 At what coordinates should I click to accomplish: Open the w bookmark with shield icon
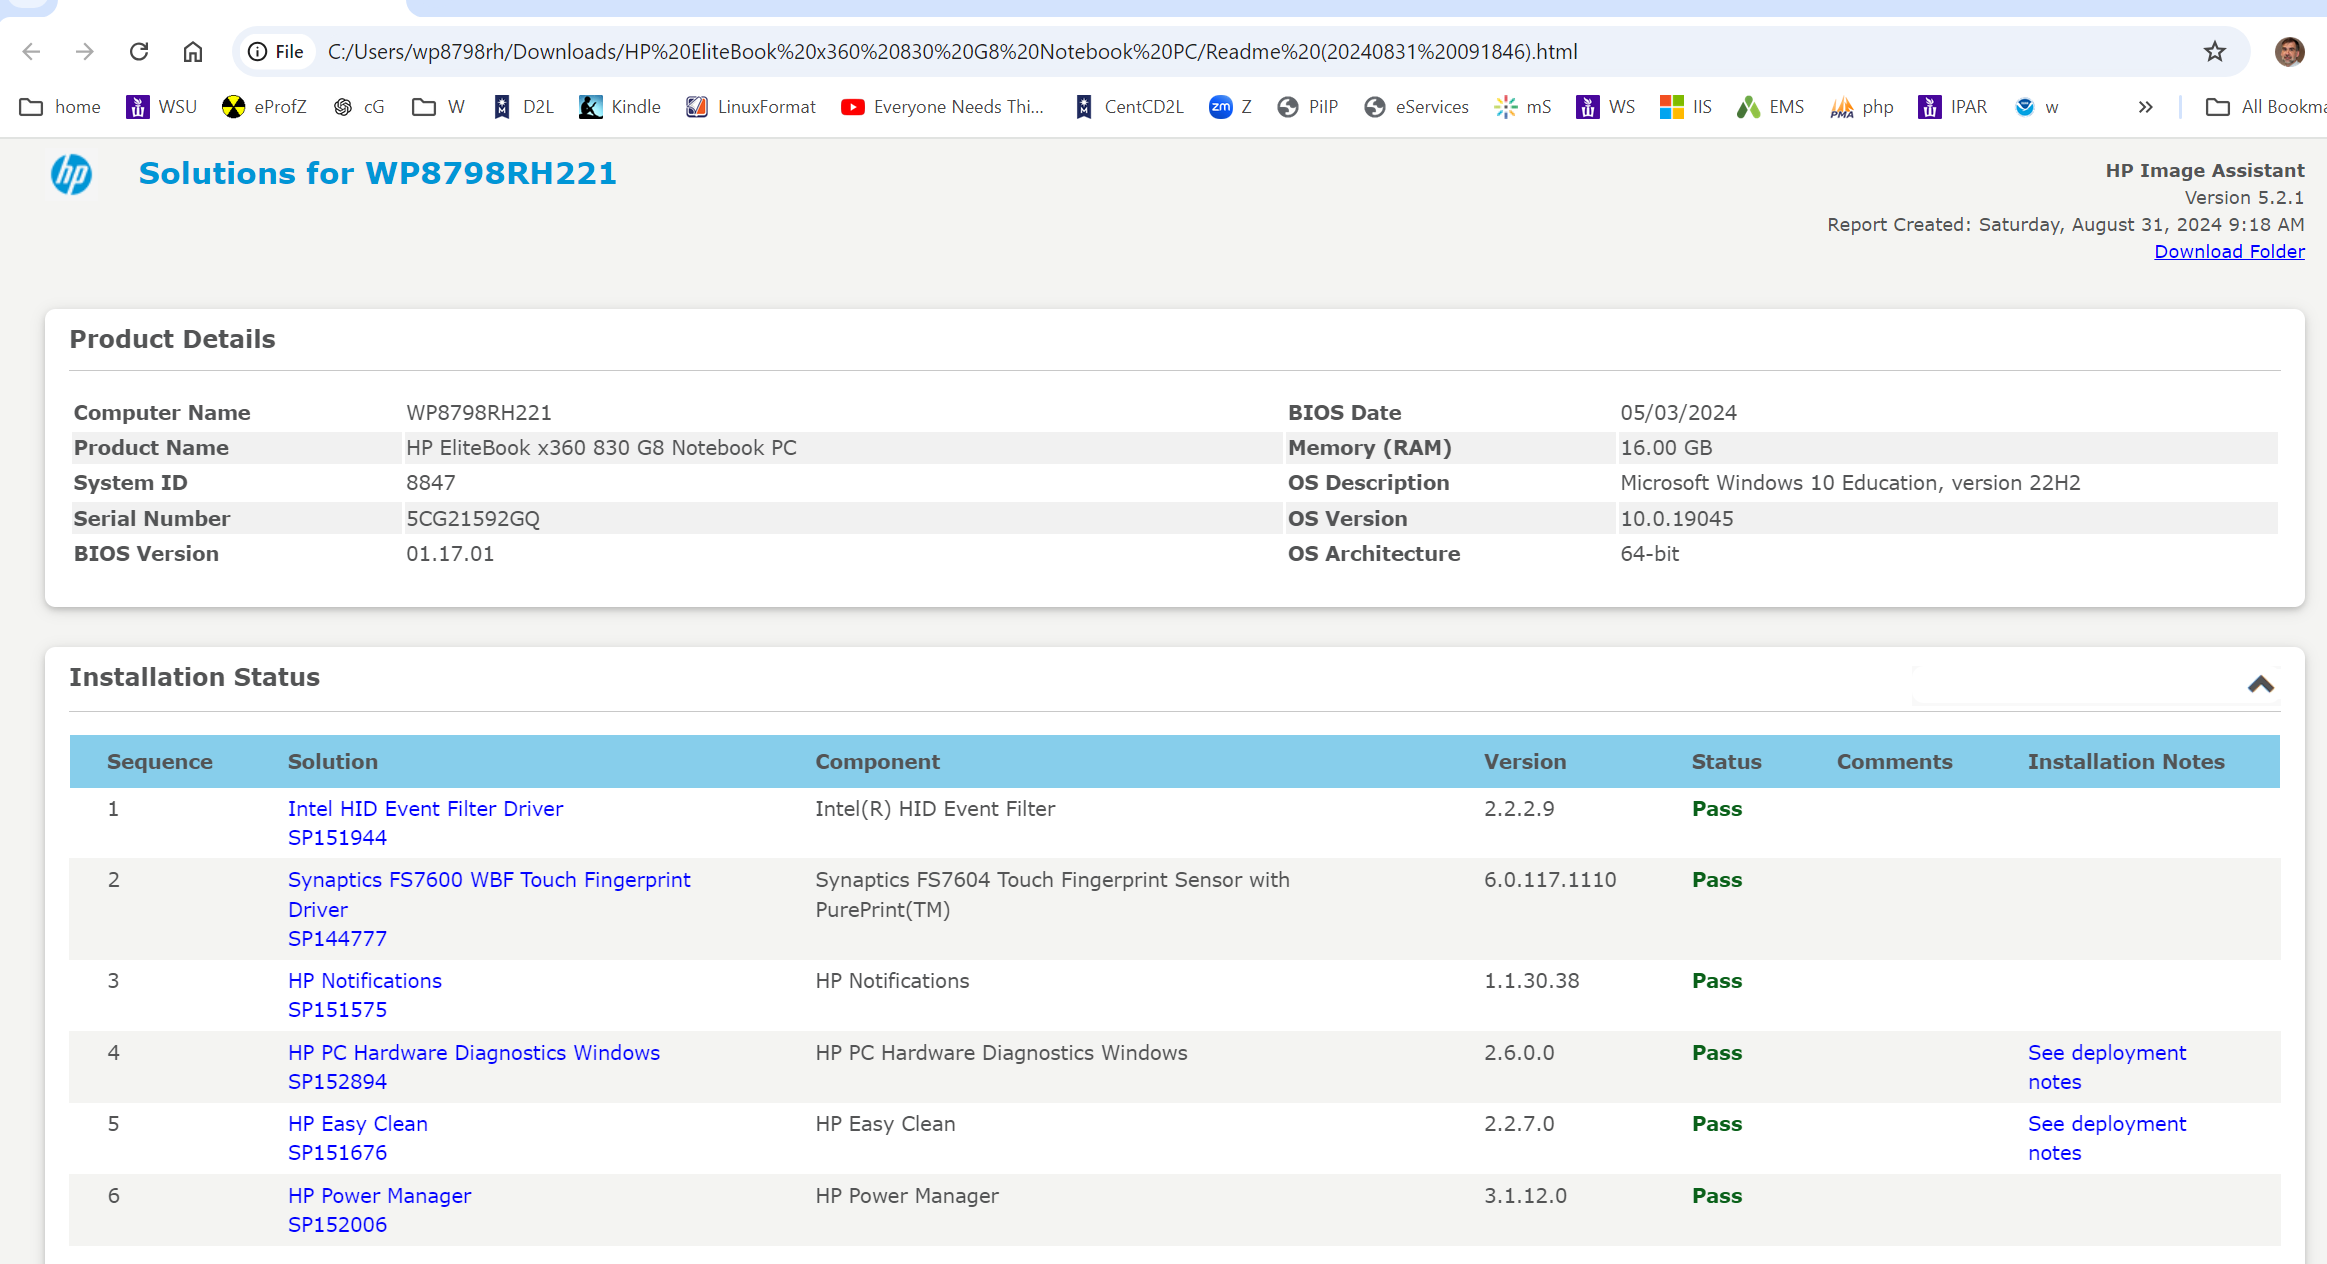(x=2037, y=107)
